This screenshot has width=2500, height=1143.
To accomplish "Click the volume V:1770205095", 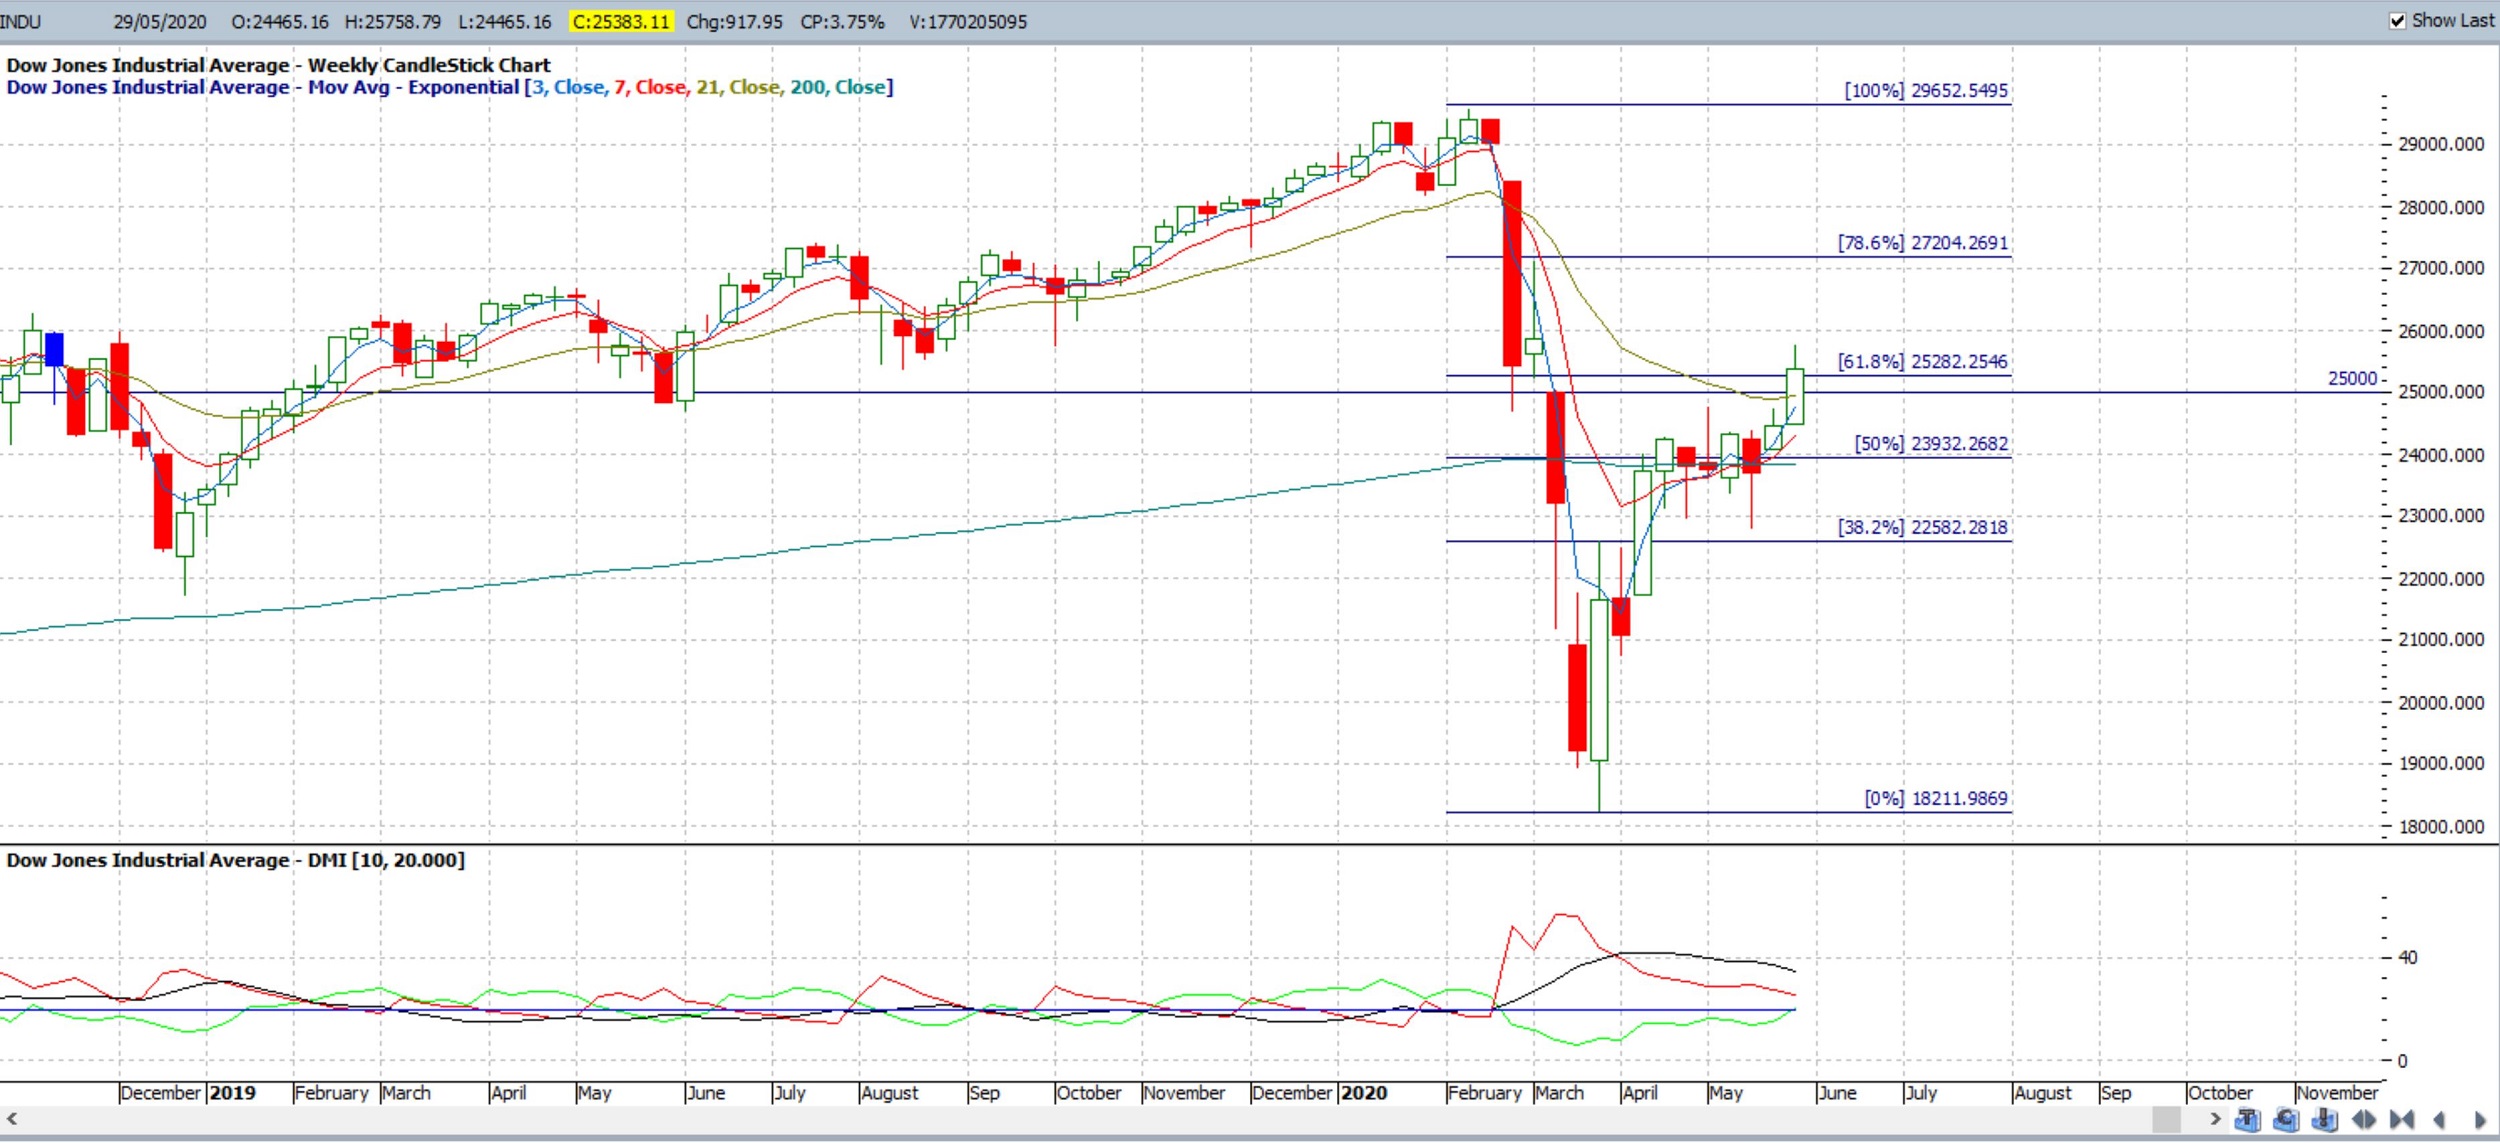I will coord(967,22).
